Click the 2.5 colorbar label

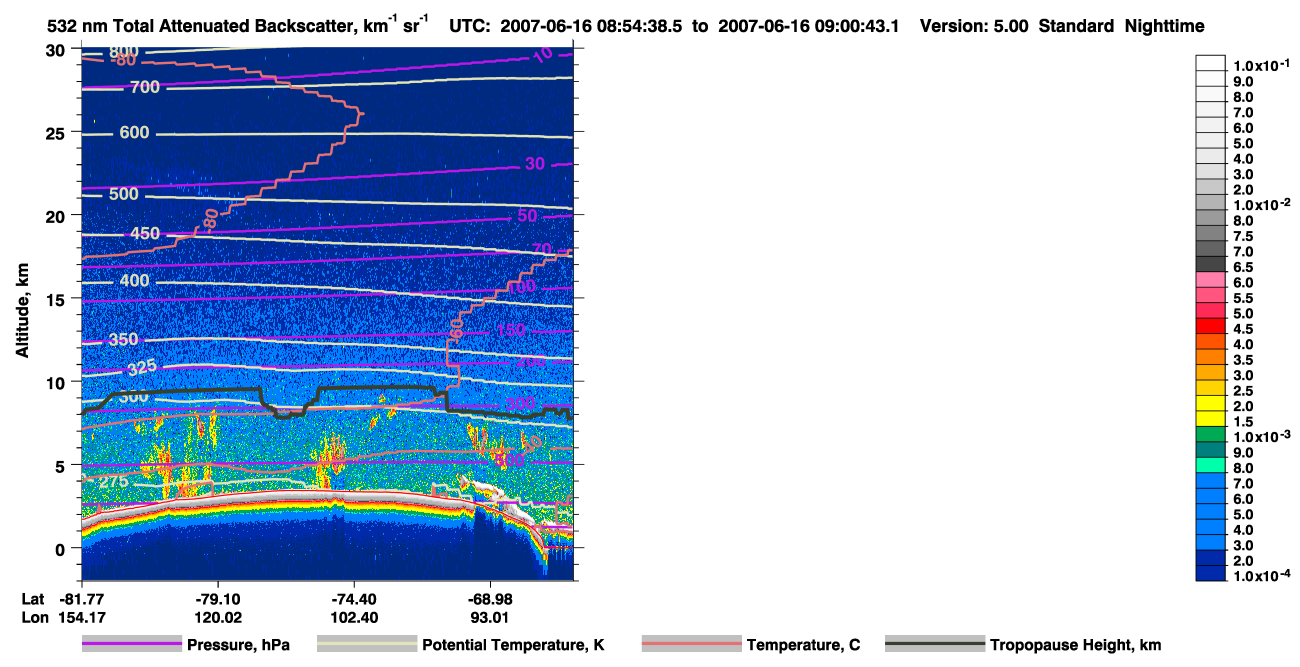(x=1244, y=390)
